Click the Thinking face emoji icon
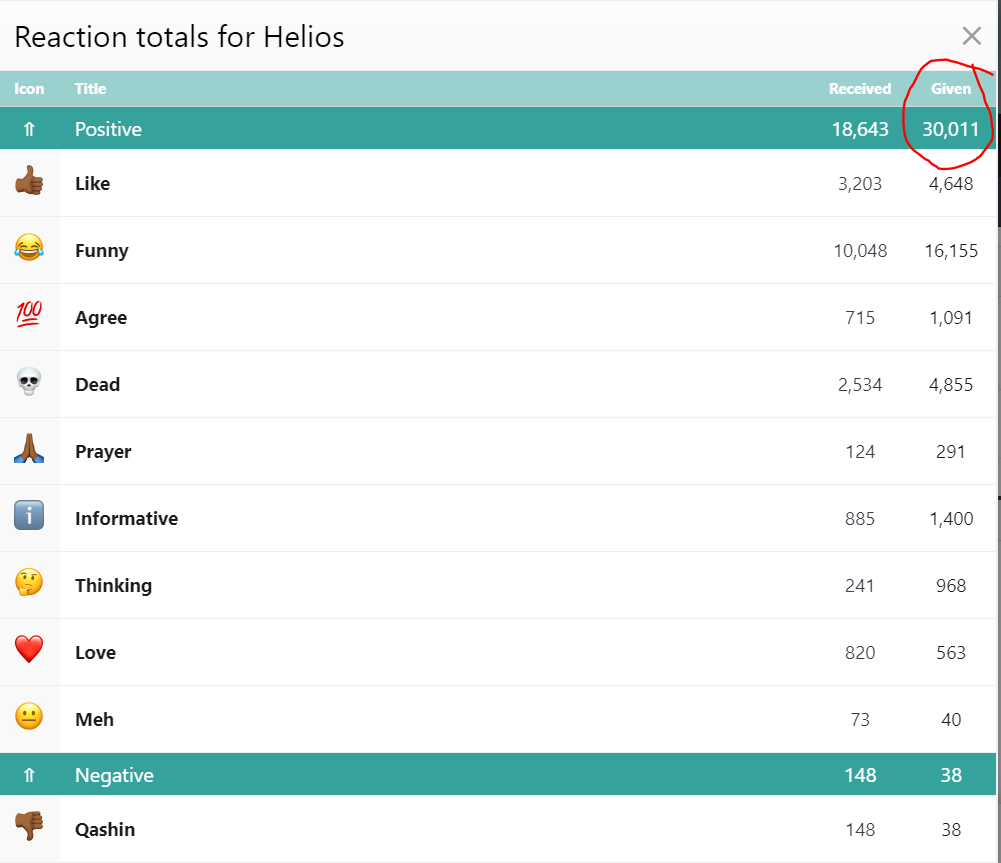This screenshot has height=863, width=1001. [x=29, y=582]
